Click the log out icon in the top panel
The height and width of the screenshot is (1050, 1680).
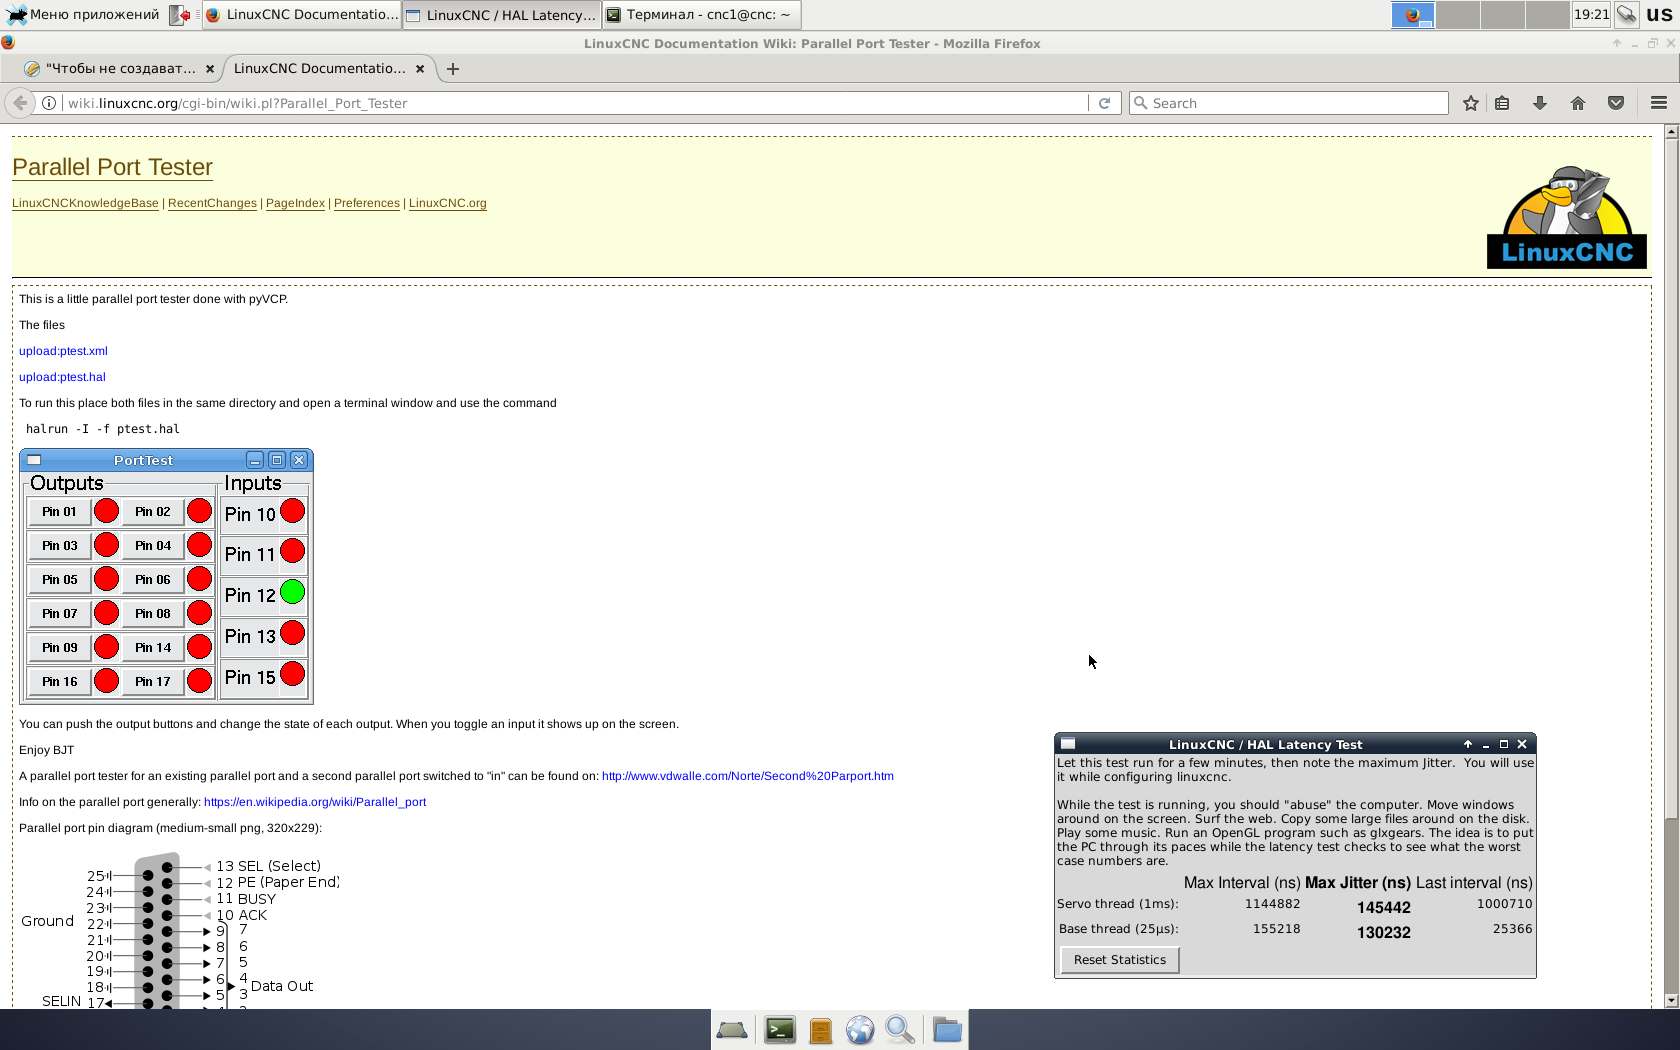click(179, 15)
